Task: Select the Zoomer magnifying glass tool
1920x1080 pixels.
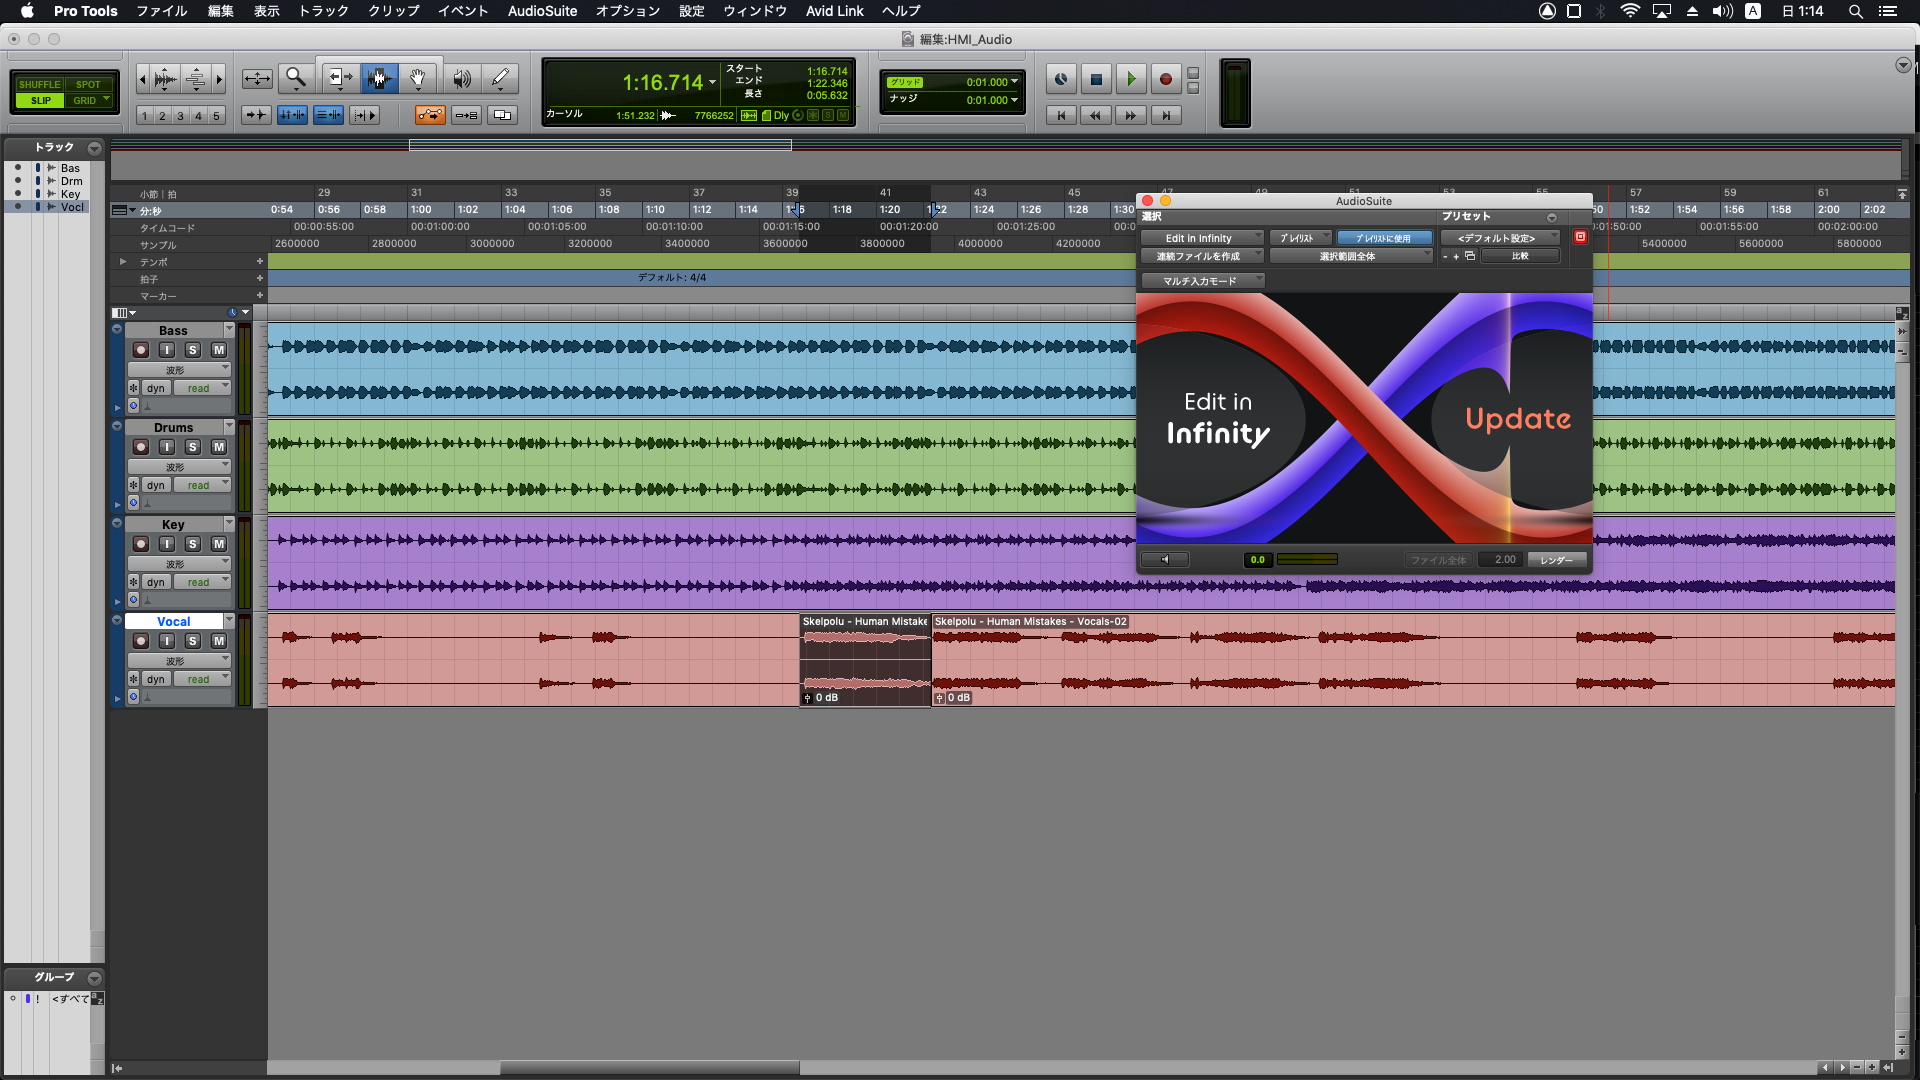Action: click(296, 78)
